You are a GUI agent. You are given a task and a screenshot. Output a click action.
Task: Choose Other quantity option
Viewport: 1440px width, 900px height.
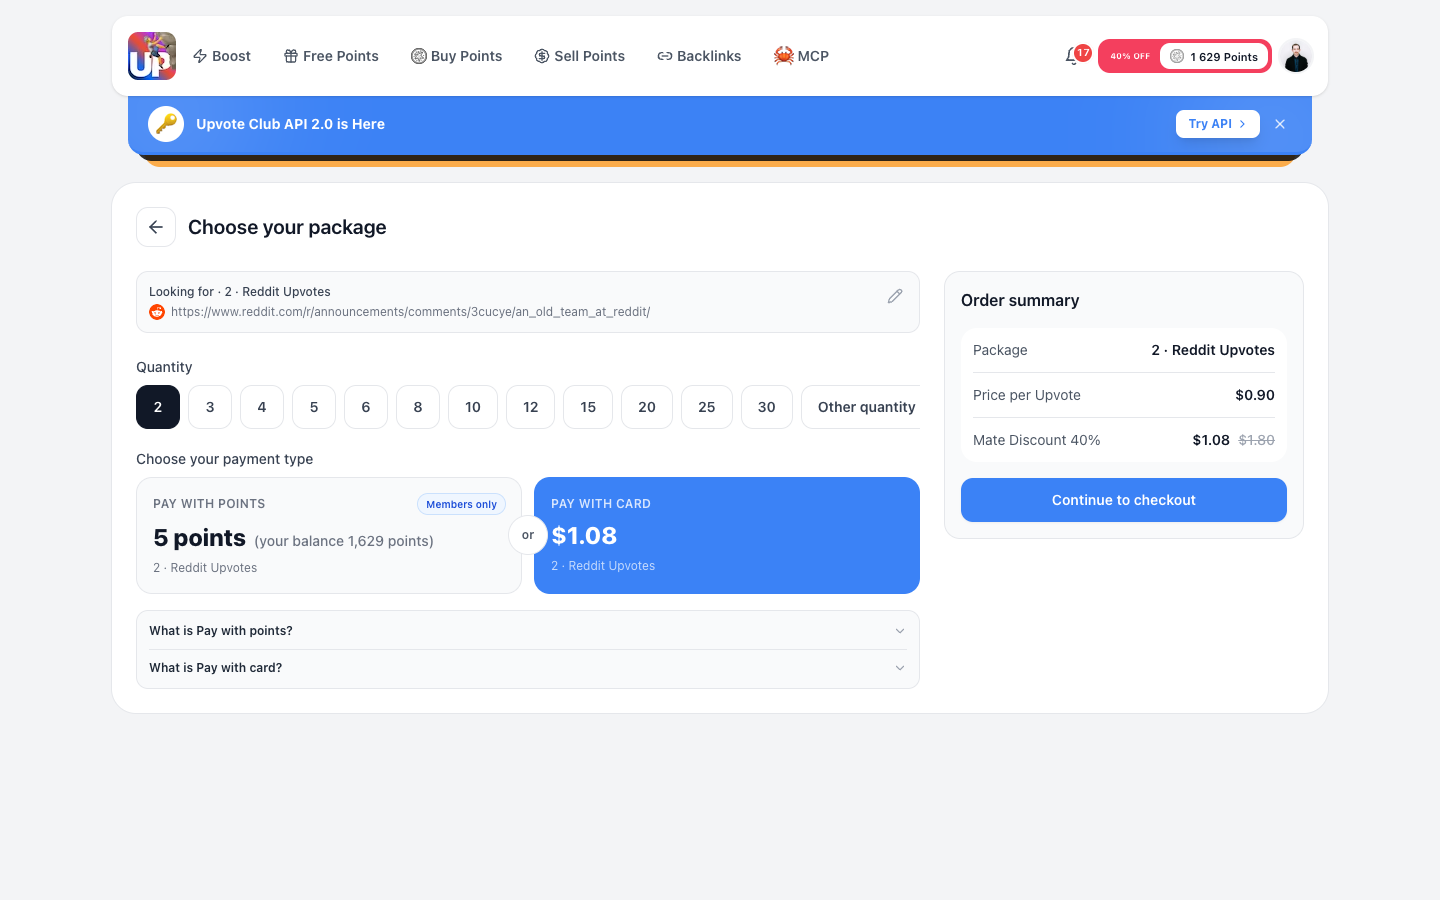(x=862, y=407)
